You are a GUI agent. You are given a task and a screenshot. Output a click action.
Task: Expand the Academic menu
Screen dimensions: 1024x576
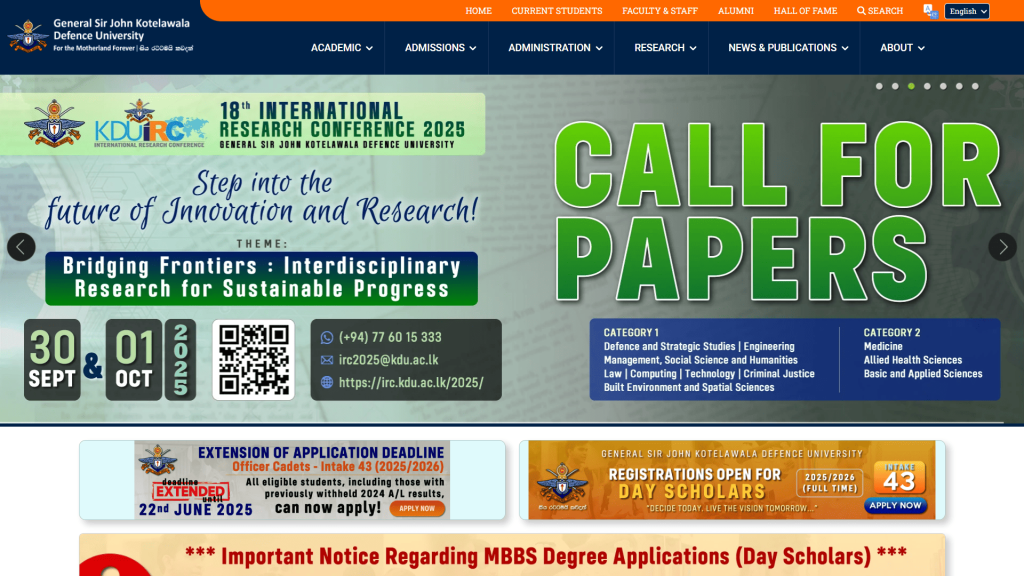(x=341, y=48)
